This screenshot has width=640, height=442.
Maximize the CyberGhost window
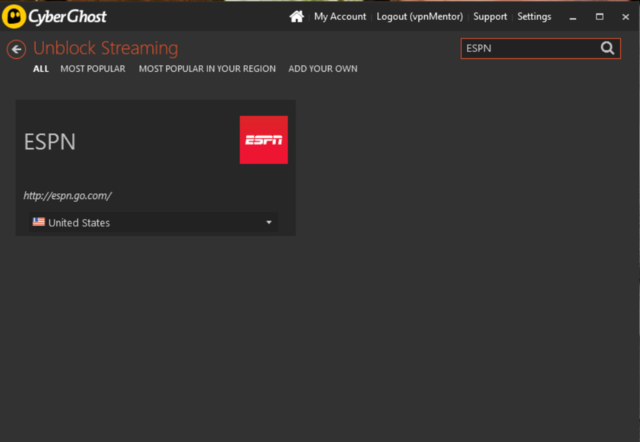click(x=599, y=17)
